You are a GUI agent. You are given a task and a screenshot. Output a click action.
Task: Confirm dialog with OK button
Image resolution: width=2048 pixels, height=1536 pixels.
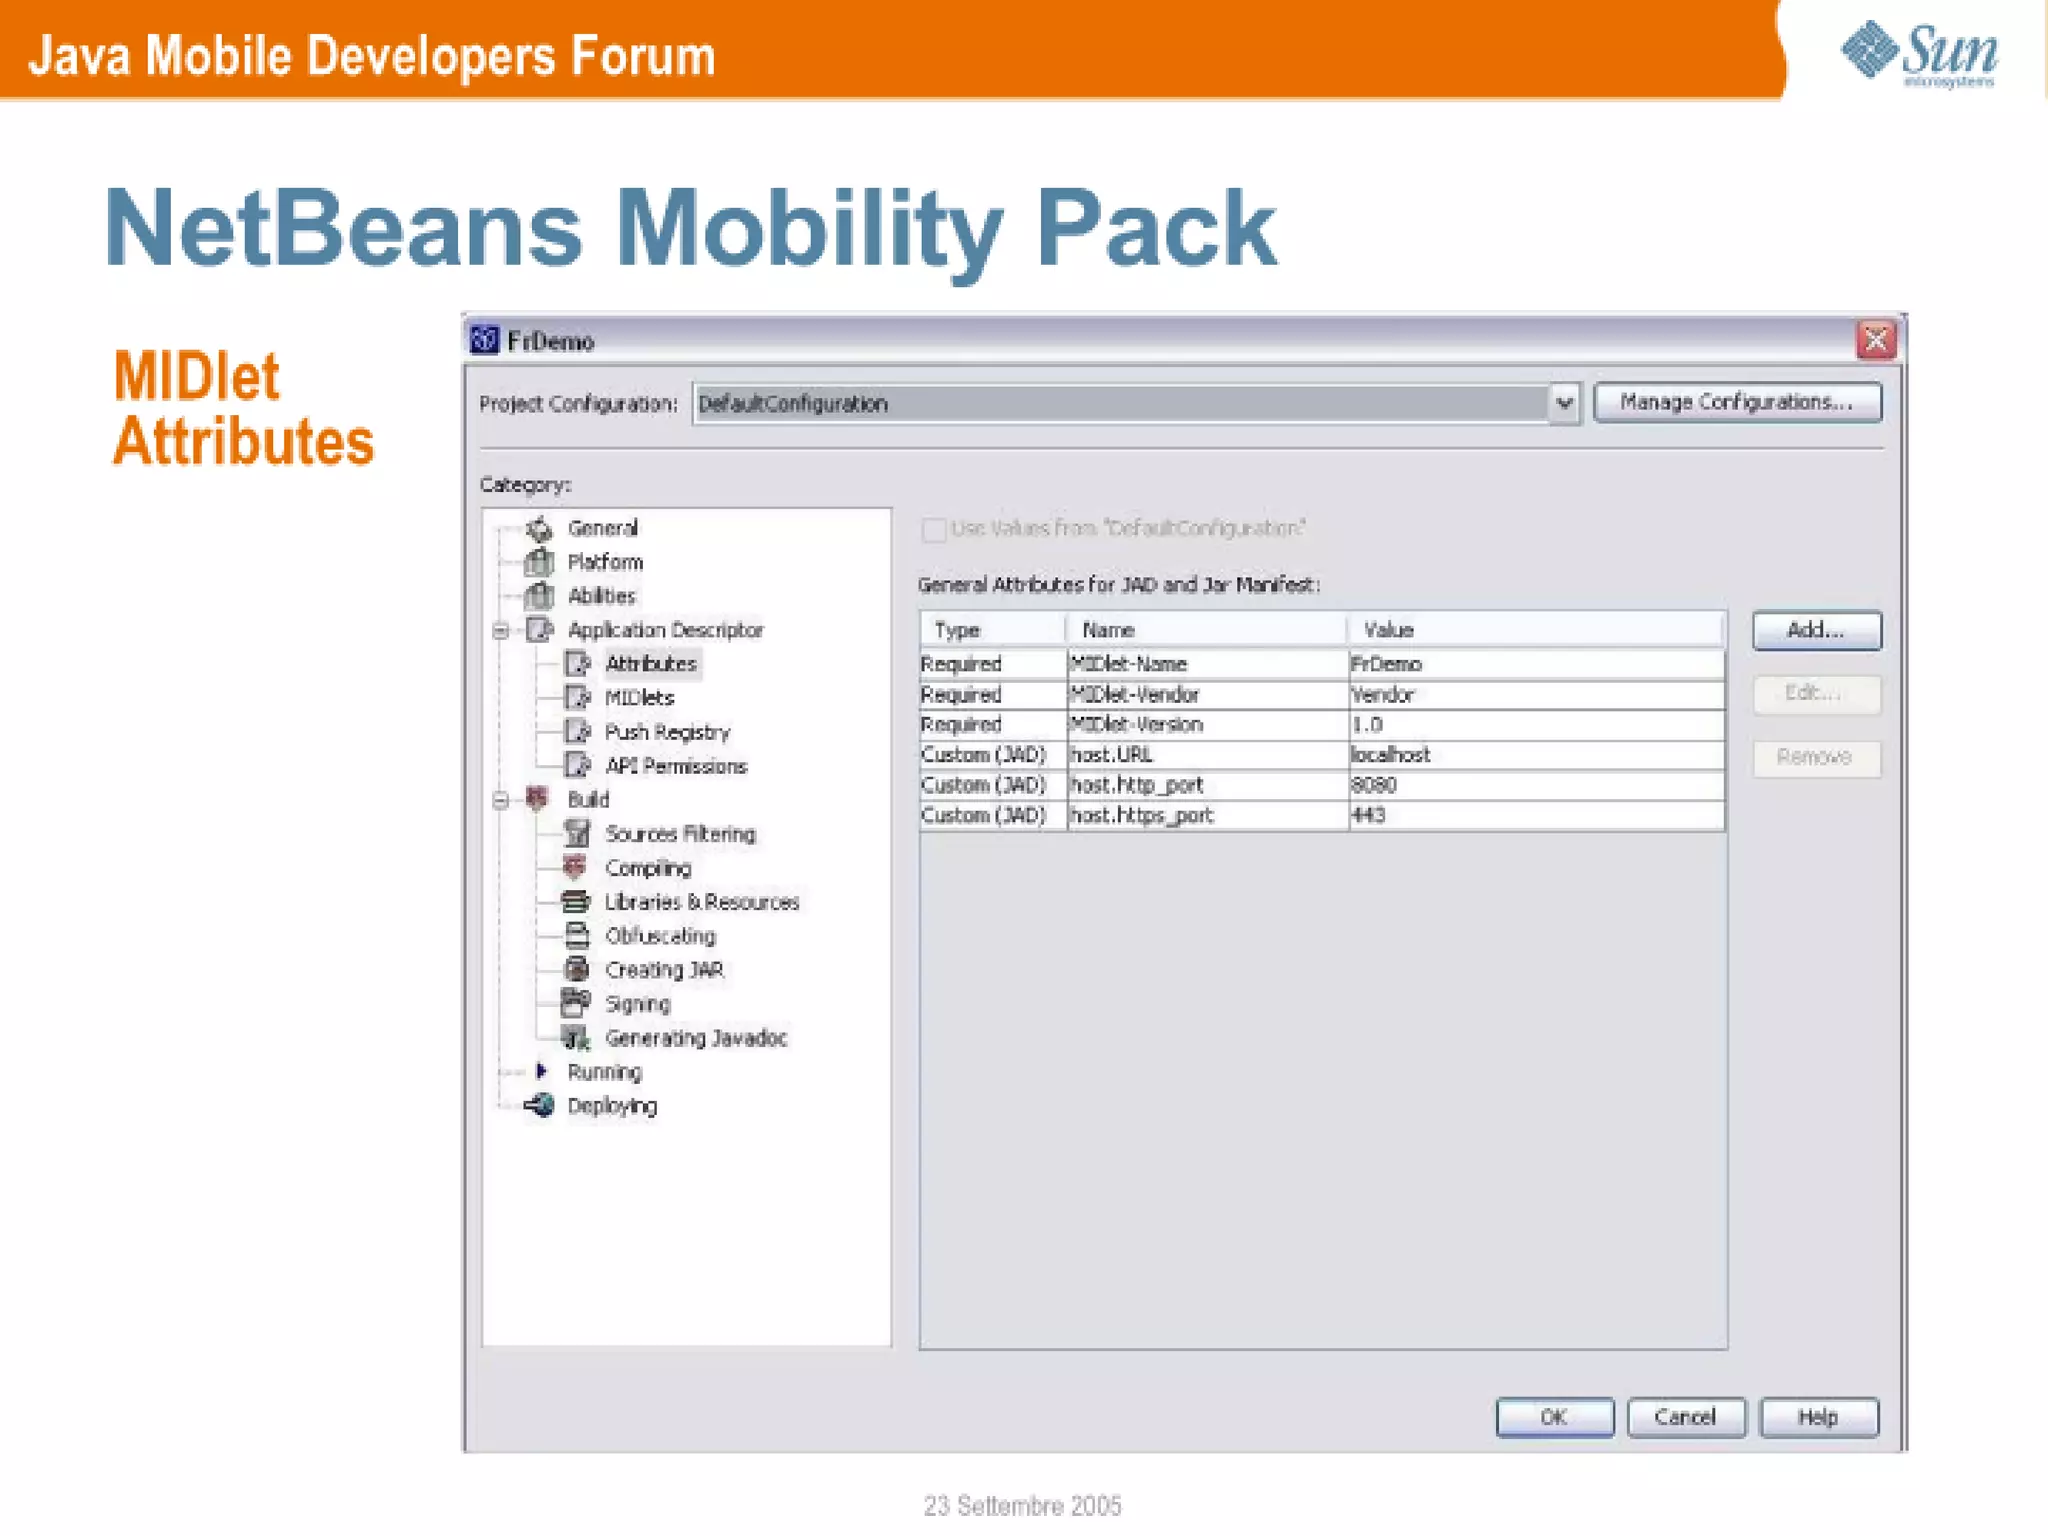click(1554, 1417)
